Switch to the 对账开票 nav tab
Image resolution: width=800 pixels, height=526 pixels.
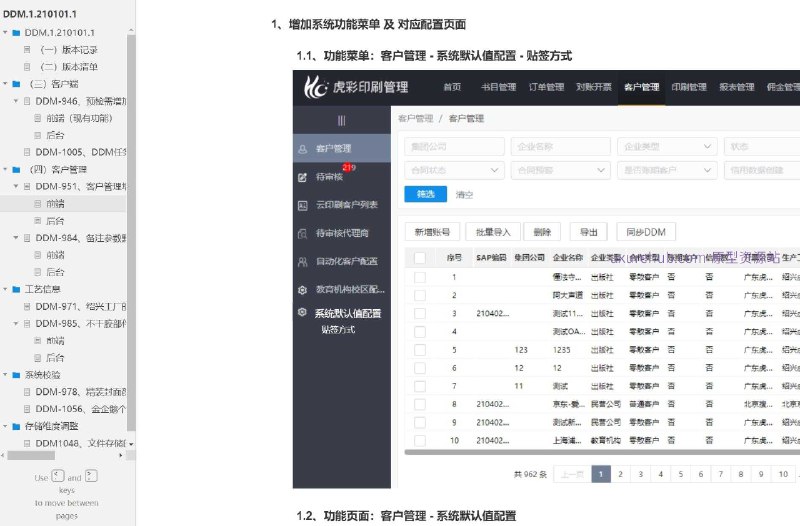pos(594,87)
